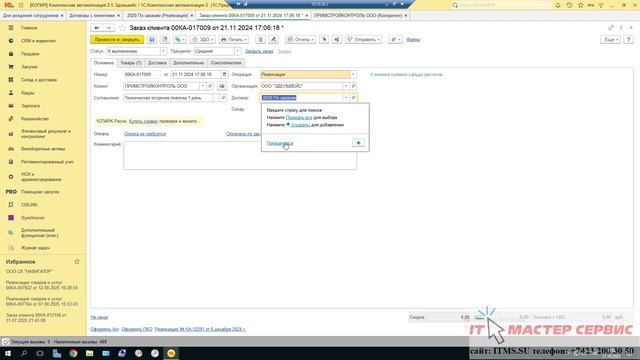Mark order as favorite with star
Viewport: 640px width, 360px height.
coord(122,28)
